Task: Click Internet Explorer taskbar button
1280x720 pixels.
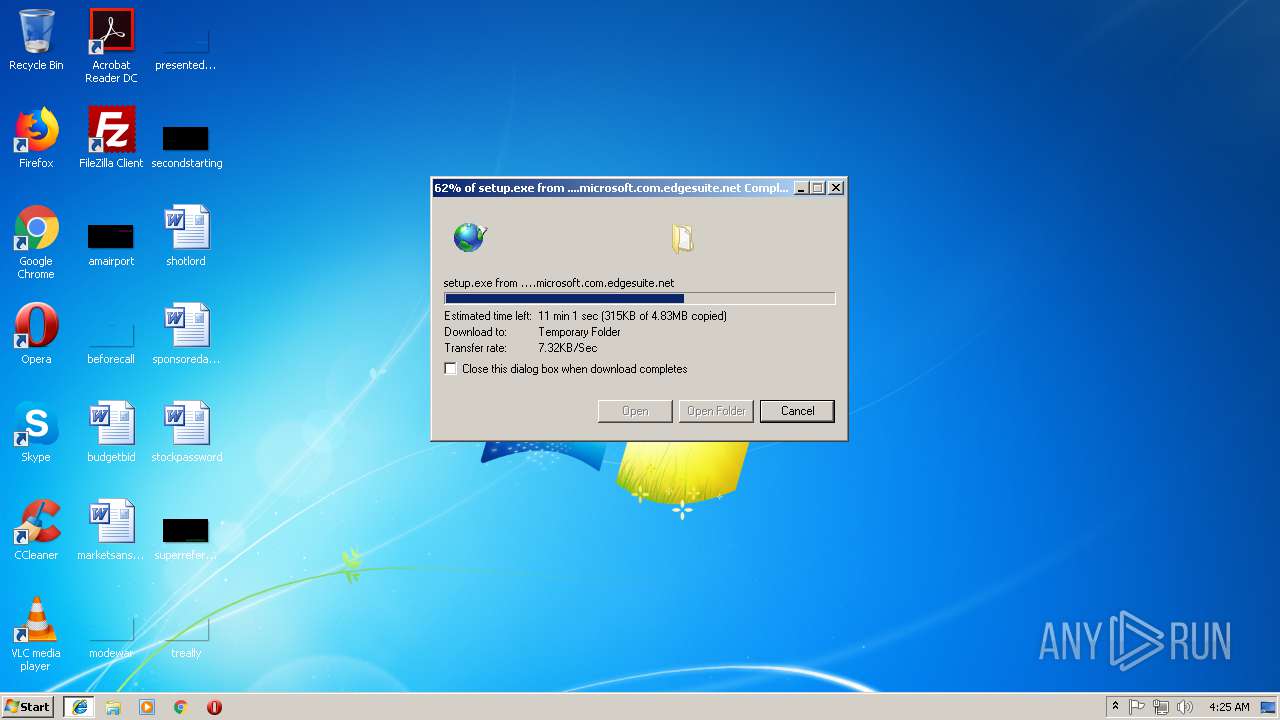Action: pos(80,707)
